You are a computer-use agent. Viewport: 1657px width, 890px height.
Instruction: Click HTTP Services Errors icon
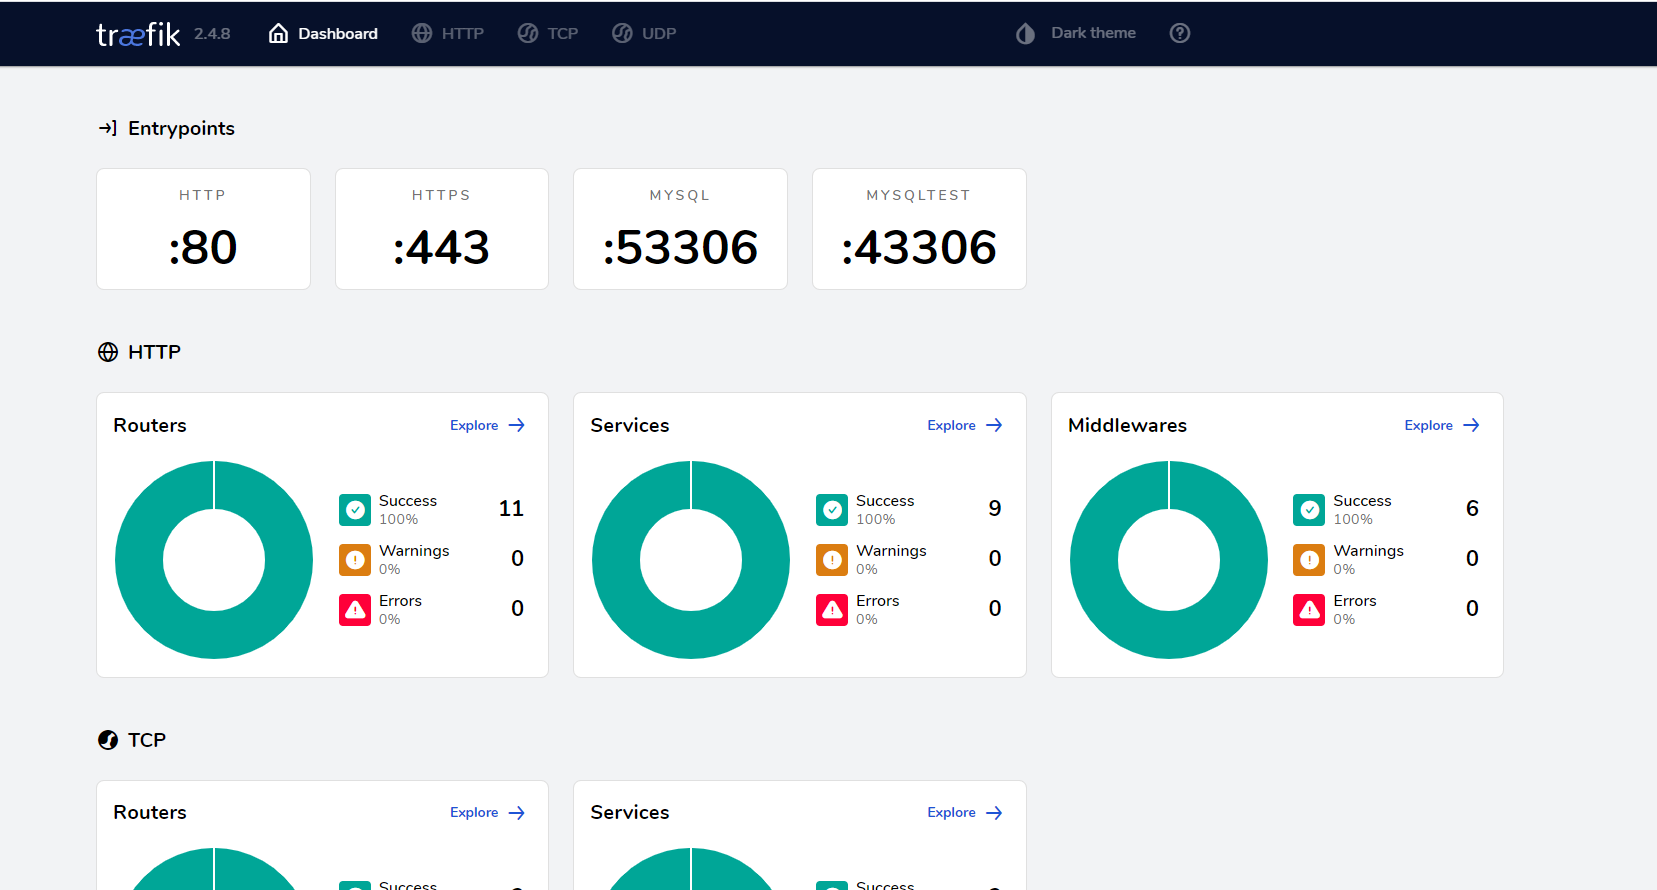pos(832,610)
